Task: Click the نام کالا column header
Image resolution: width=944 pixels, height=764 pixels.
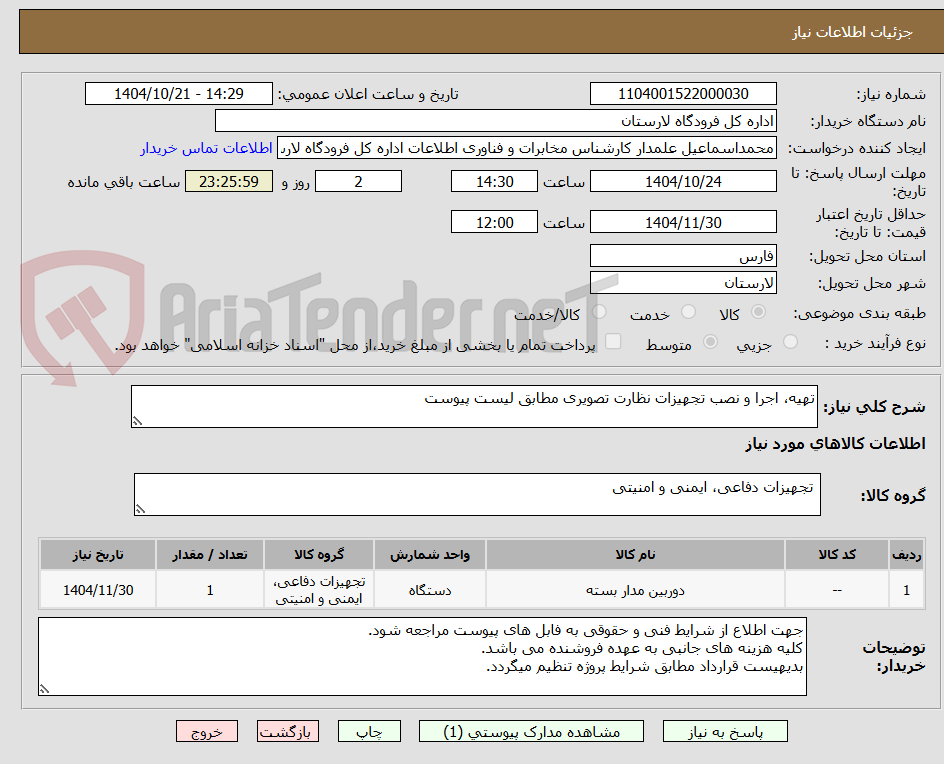Action: 635,554
